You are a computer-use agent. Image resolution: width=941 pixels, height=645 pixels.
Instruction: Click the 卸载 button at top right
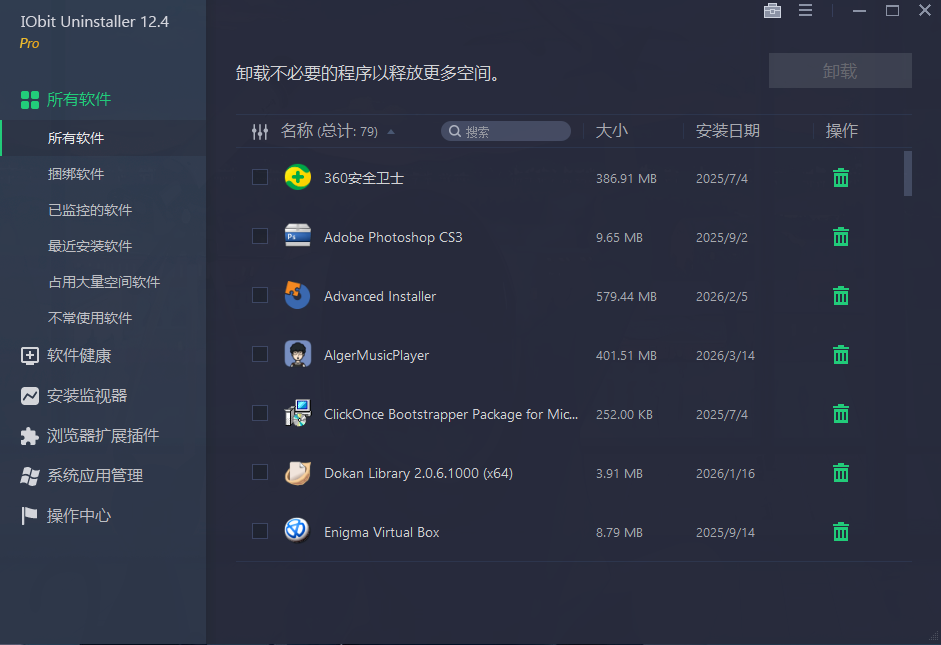[839, 70]
